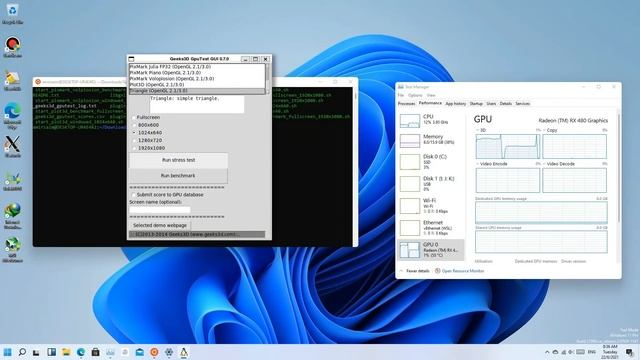This screenshot has width=640, height=360.
Task: Open taskbar Search magnifier
Action: (x=22, y=352)
